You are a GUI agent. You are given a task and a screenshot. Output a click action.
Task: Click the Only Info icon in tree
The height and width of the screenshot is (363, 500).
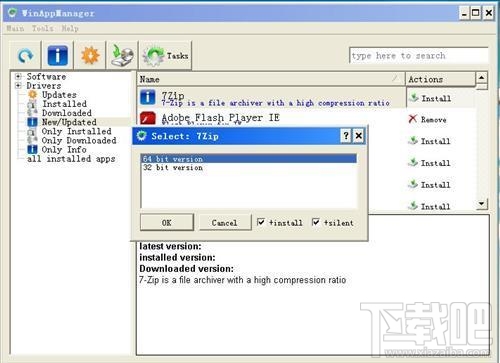click(x=32, y=150)
